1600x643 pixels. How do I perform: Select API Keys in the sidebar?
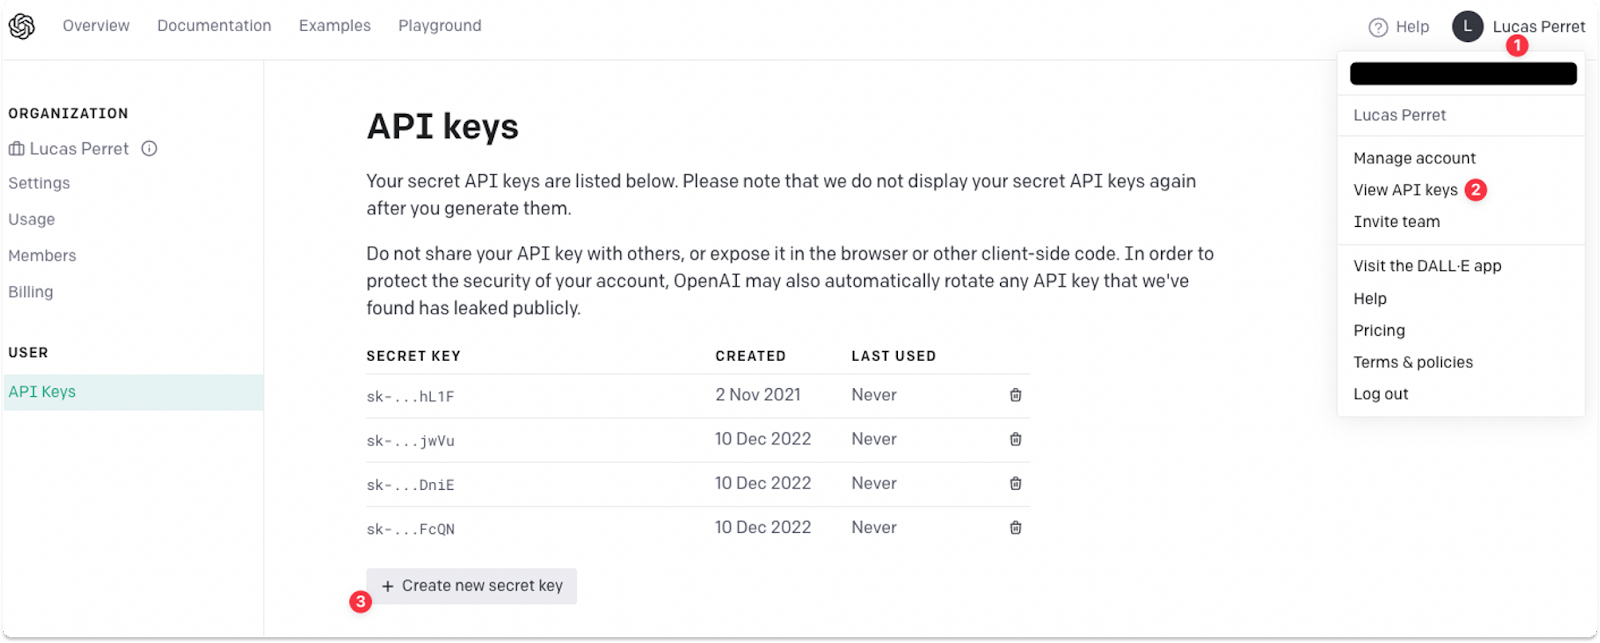(x=133, y=392)
